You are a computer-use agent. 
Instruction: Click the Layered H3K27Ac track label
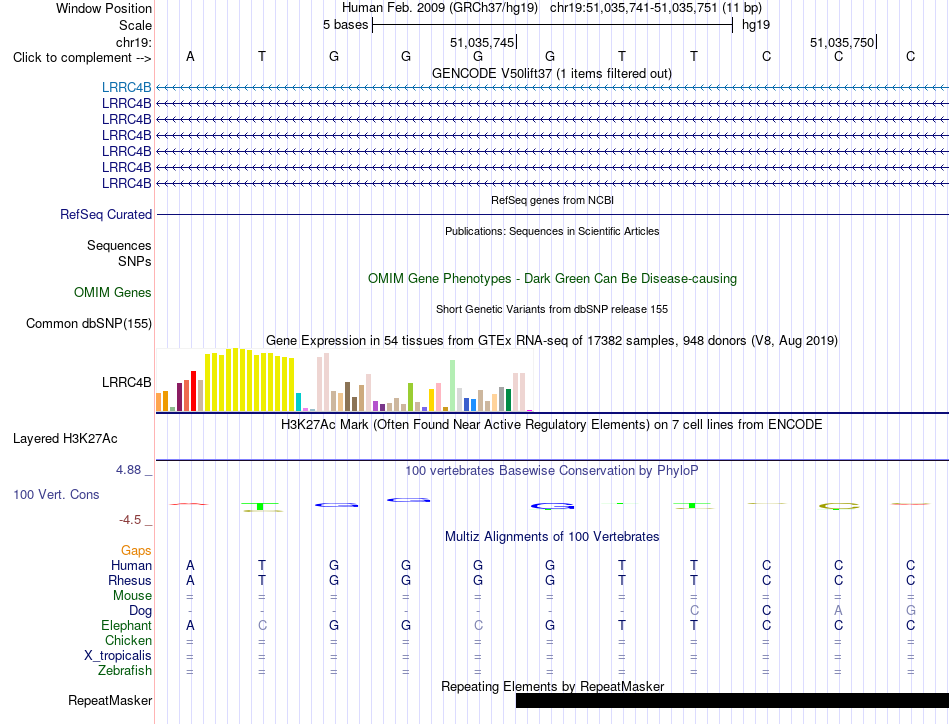click(65, 439)
